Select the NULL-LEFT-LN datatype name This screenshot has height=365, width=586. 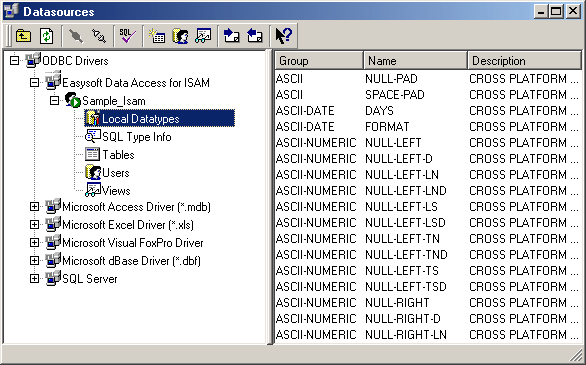point(402,175)
